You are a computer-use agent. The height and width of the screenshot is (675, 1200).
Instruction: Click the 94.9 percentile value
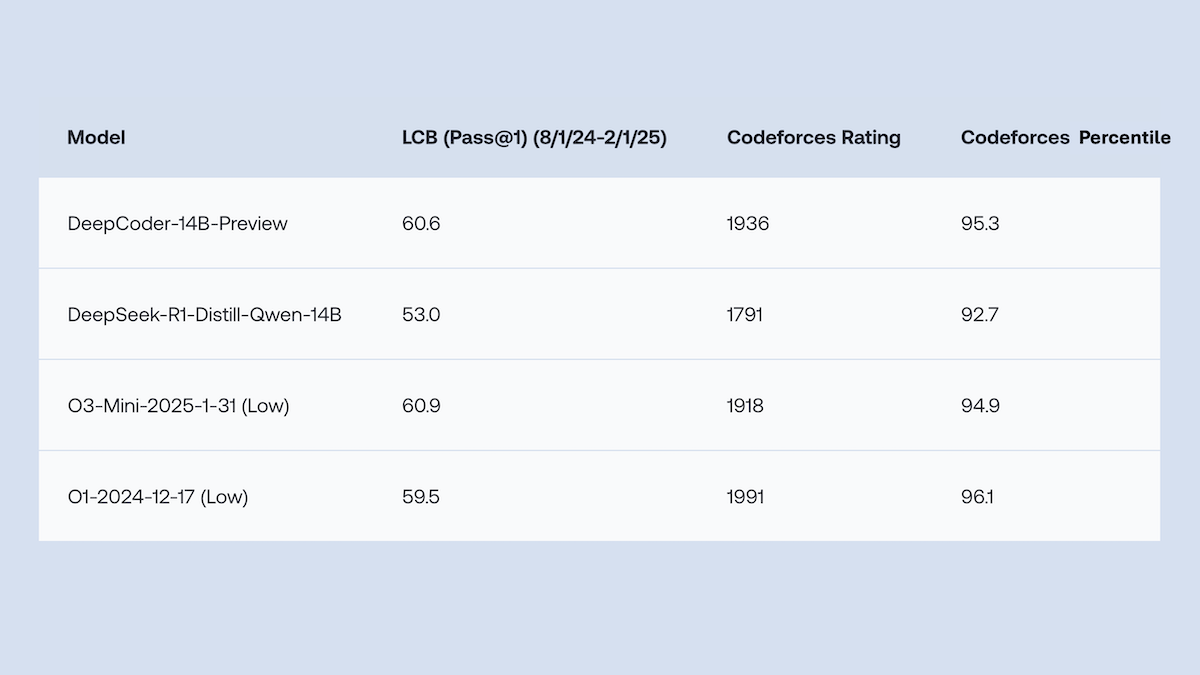(980, 406)
